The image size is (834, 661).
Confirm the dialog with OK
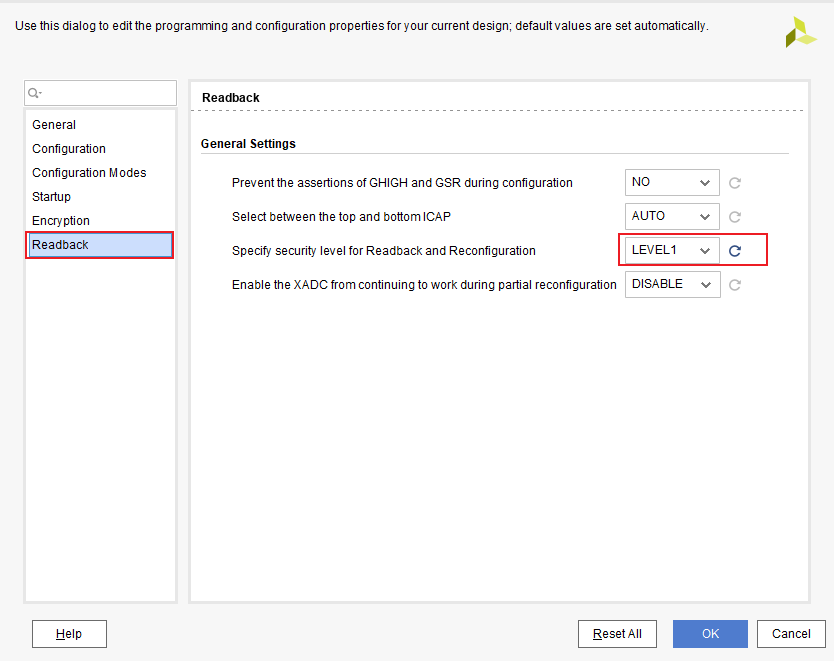pyautogui.click(x=710, y=634)
